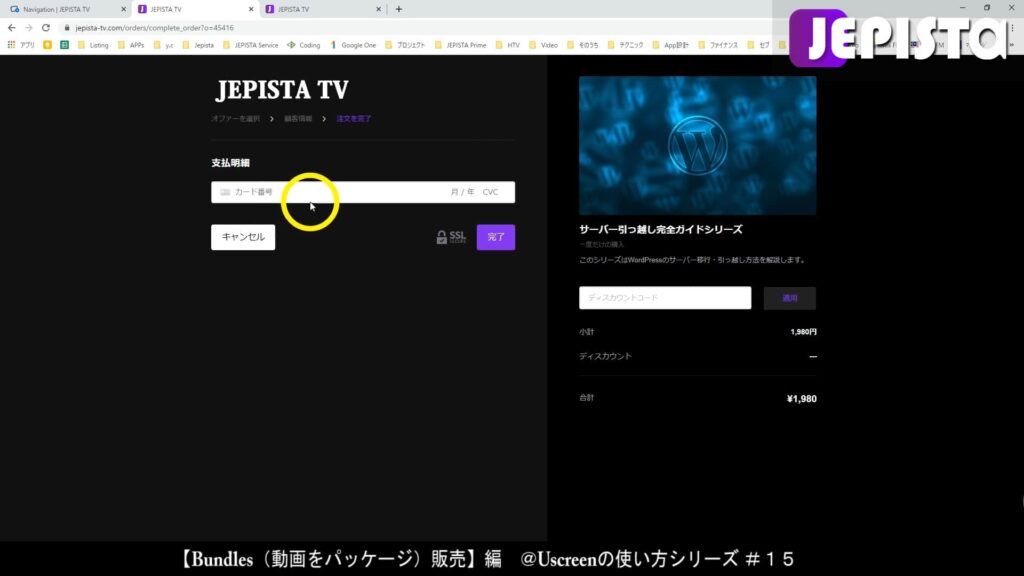Open the ファイナンス bookmark folder

click(x=718, y=45)
